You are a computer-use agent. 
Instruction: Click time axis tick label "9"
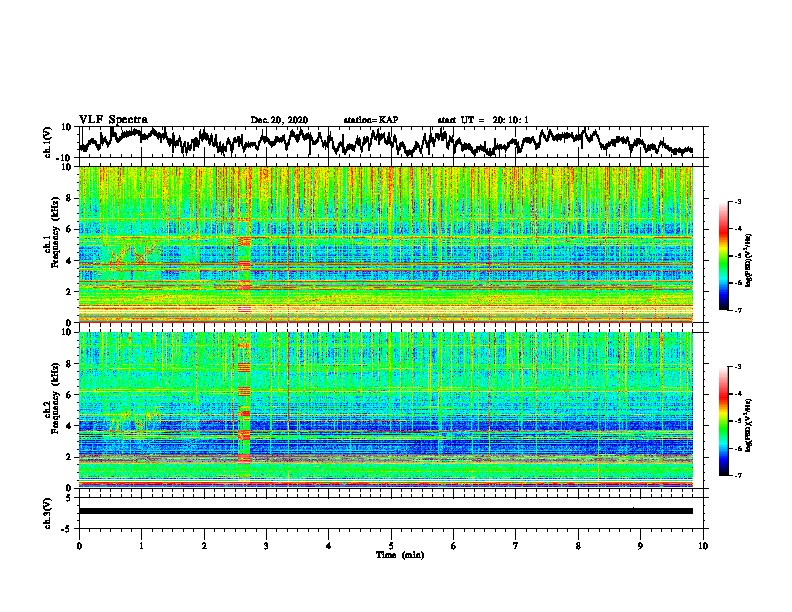(x=640, y=546)
